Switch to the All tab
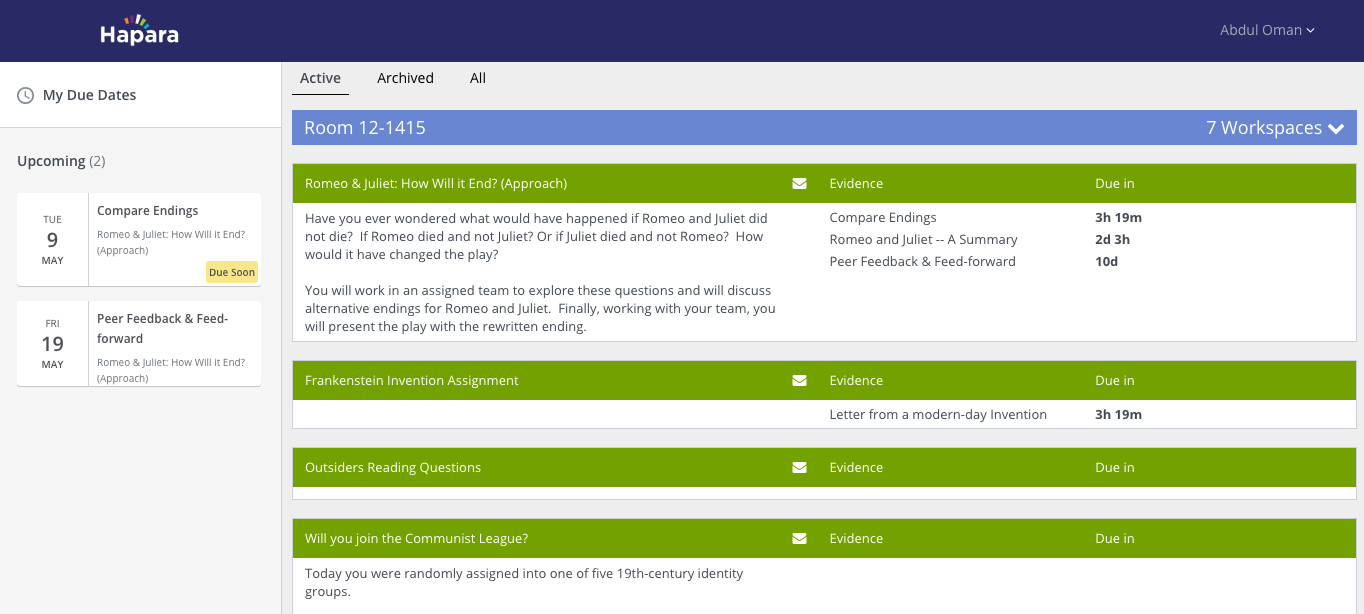This screenshot has width=1364, height=614. coord(478,78)
